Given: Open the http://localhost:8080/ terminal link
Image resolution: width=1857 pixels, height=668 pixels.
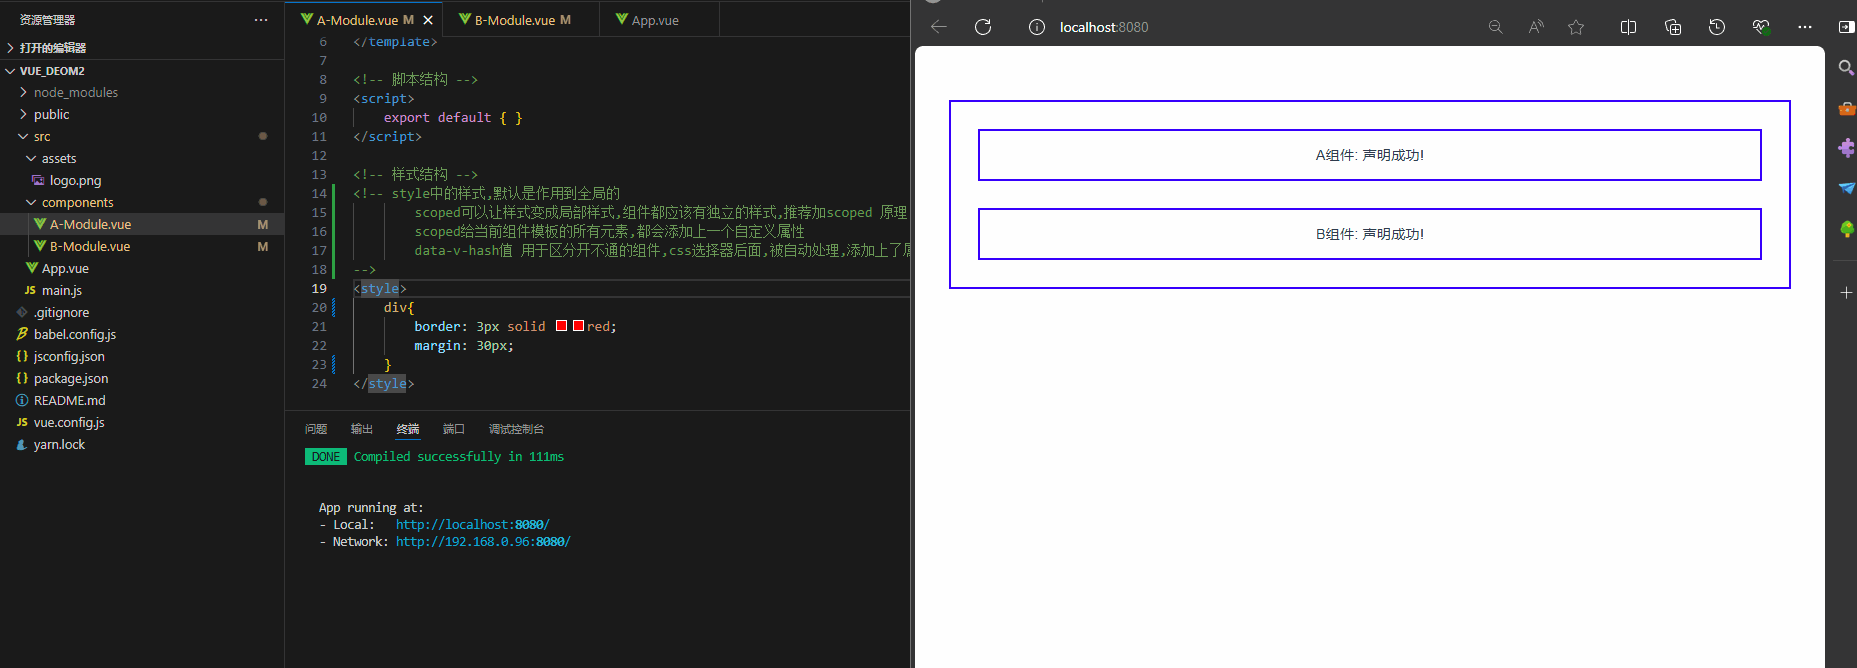Looking at the screenshot, I should pyautogui.click(x=472, y=524).
